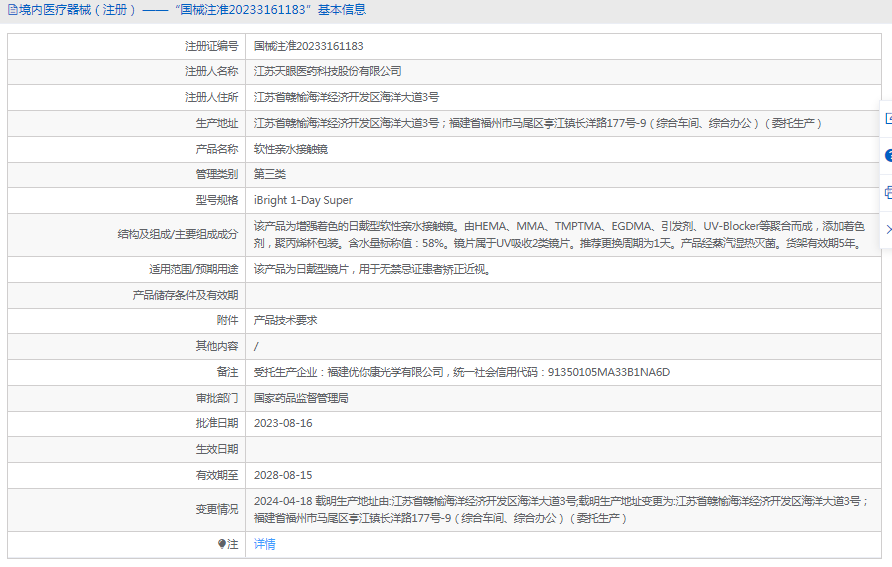Screen dimensions: 892x567
Task: Click approval department 国家药品监督管理局
Action: point(301,398)
